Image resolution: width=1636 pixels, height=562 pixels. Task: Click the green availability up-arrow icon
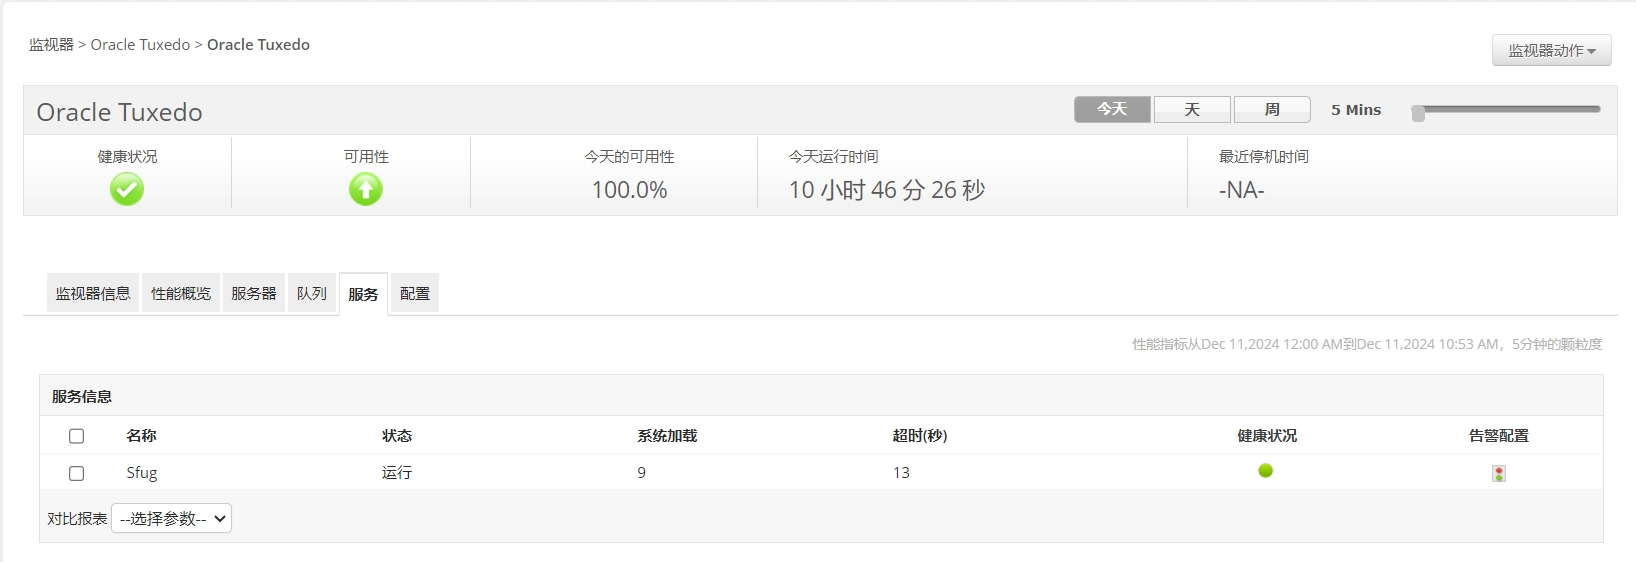pyautogui.click(x=366, y=189)
